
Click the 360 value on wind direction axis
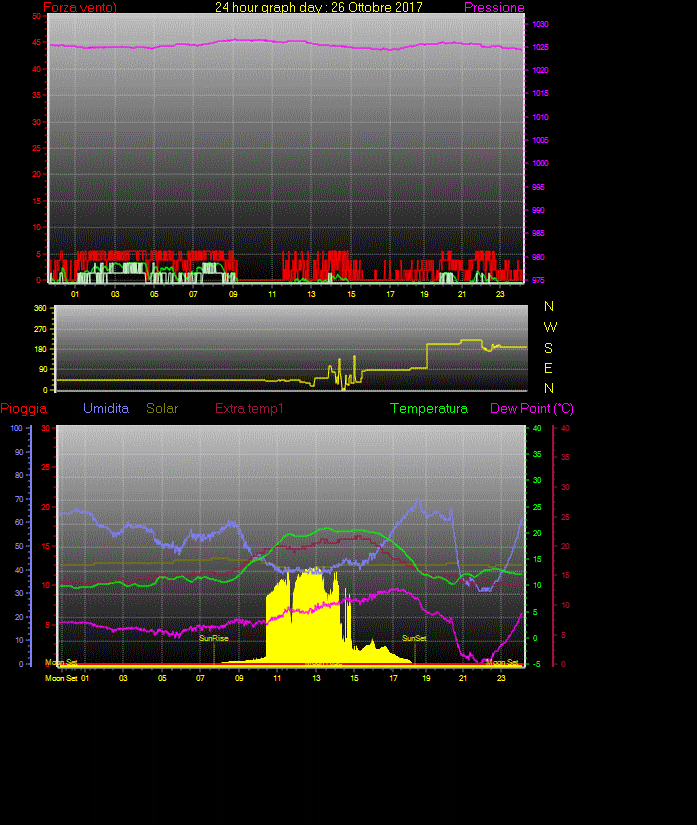41,308
